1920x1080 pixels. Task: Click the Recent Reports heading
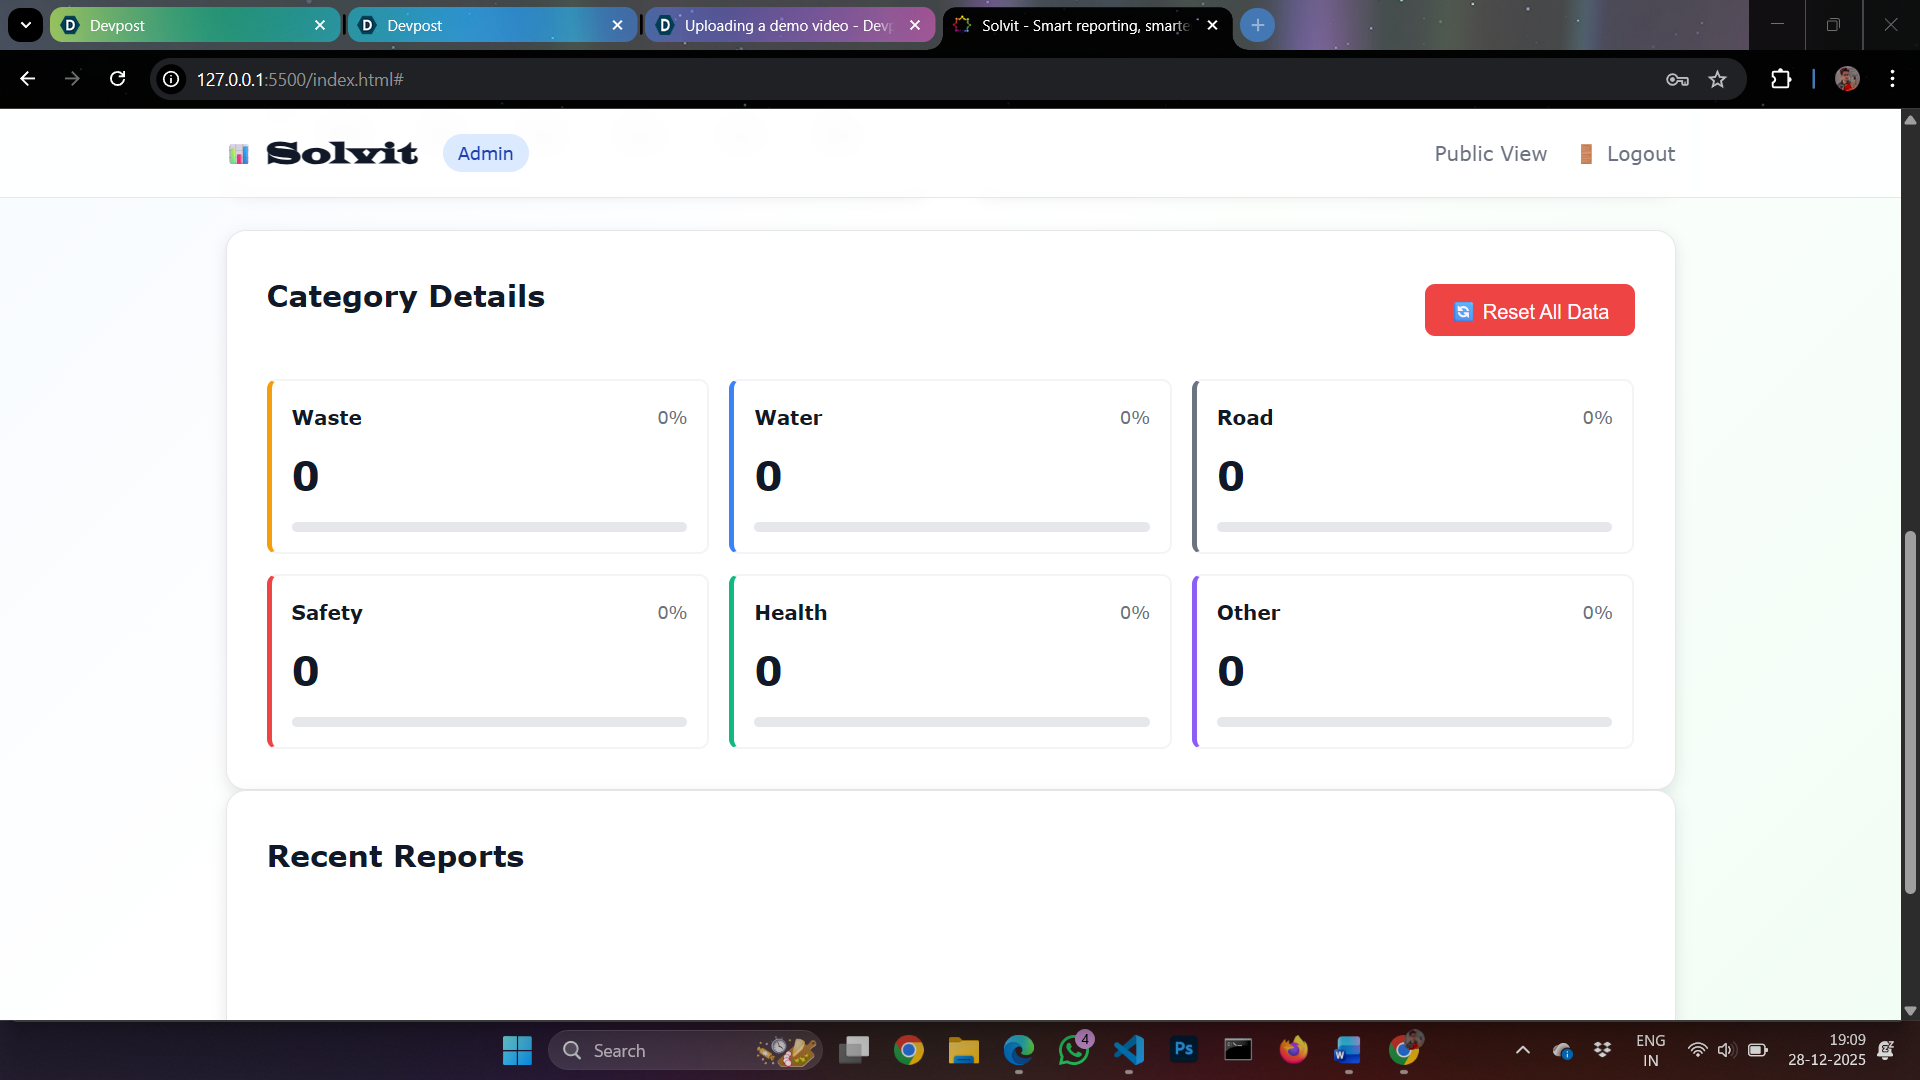pyautogui.click(x=395, y=857)
